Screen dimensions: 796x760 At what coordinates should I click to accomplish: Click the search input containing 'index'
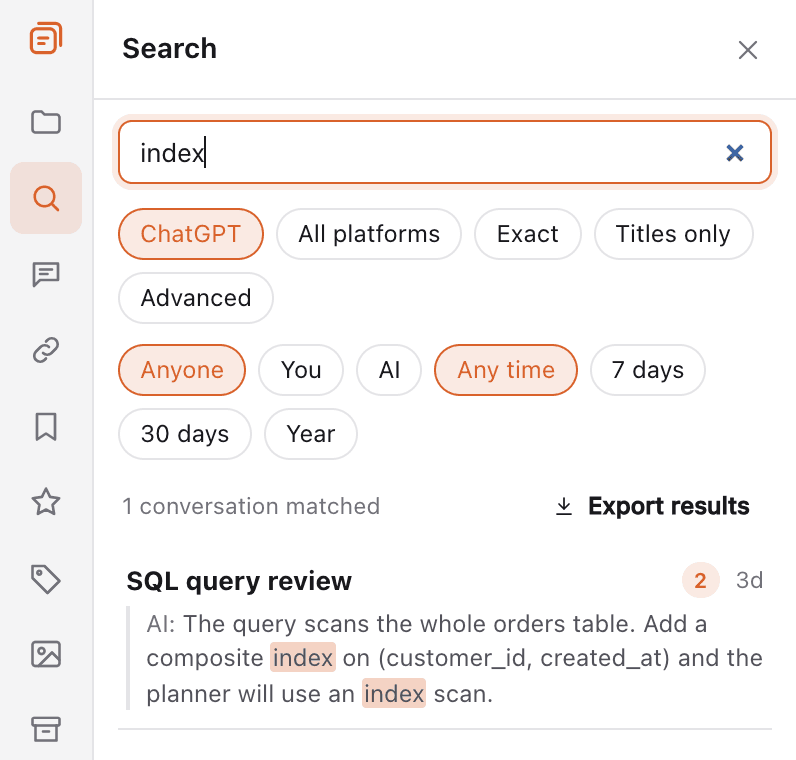coord(445,152)
